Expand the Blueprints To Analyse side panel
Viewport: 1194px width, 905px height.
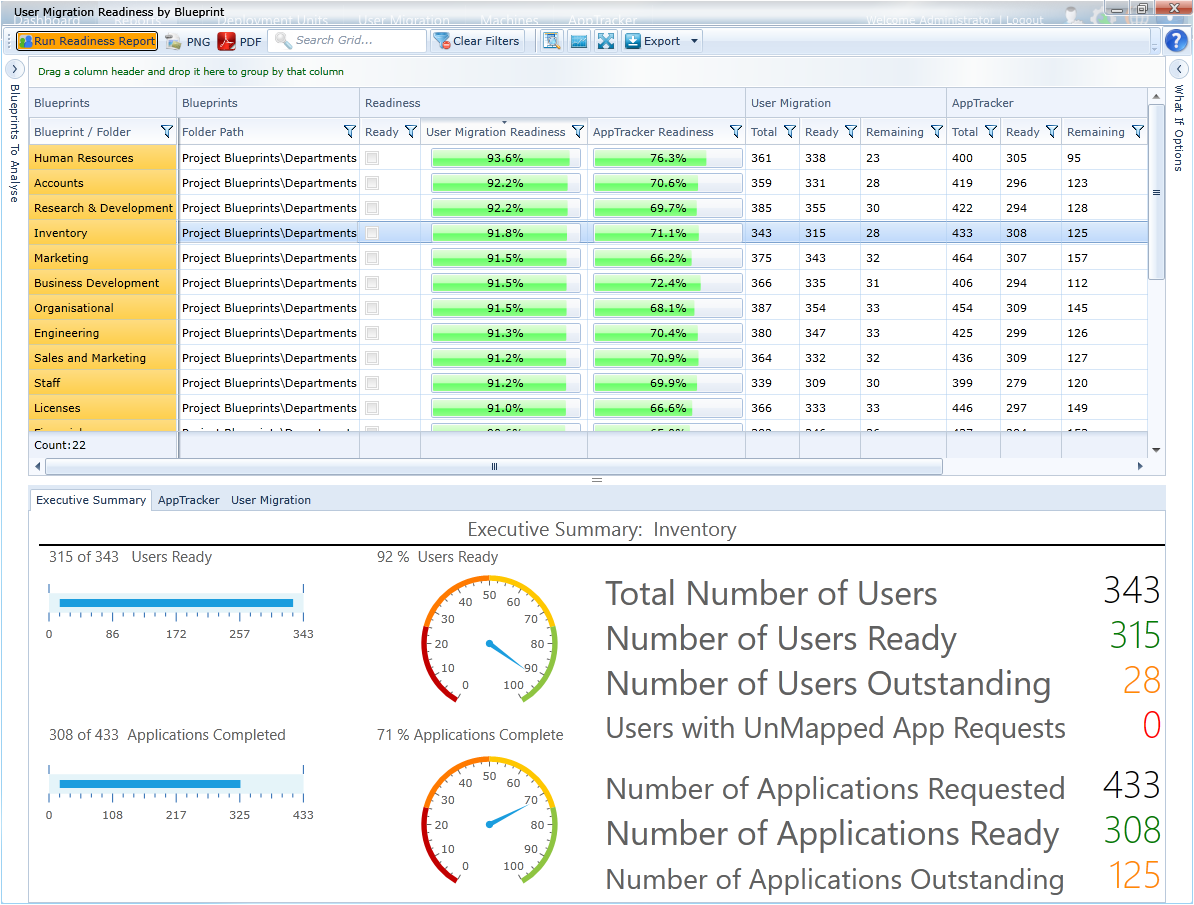coord(14,69)
